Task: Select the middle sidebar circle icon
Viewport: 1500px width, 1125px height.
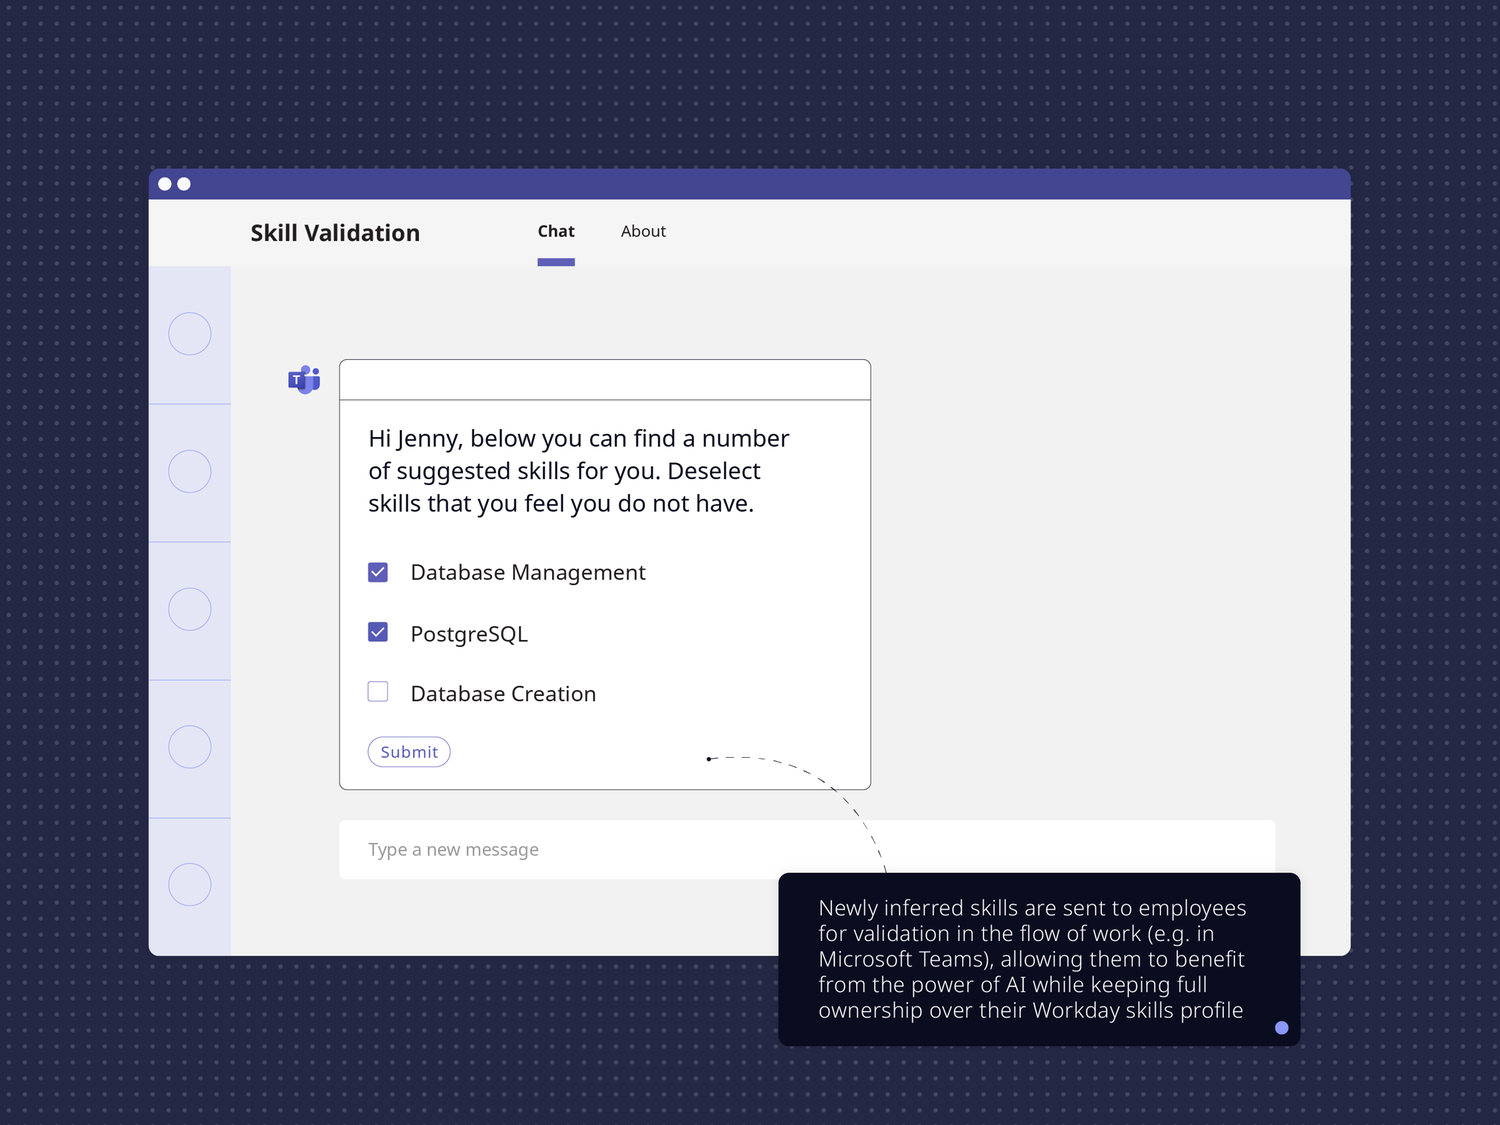Action: tap(189, 608)
